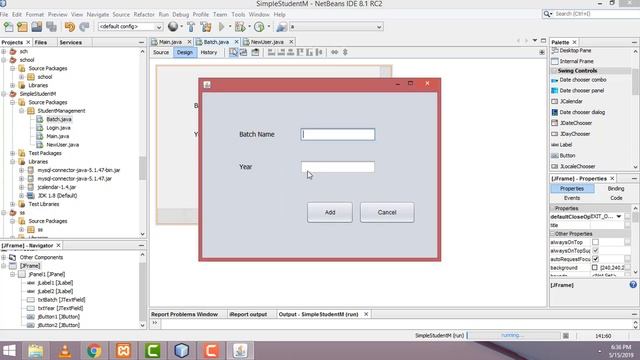Image resolution: width=640 pixels, height=360 pixels.
Task: Click the change horizontal resizability icon
Action: [x=334, y=52]
